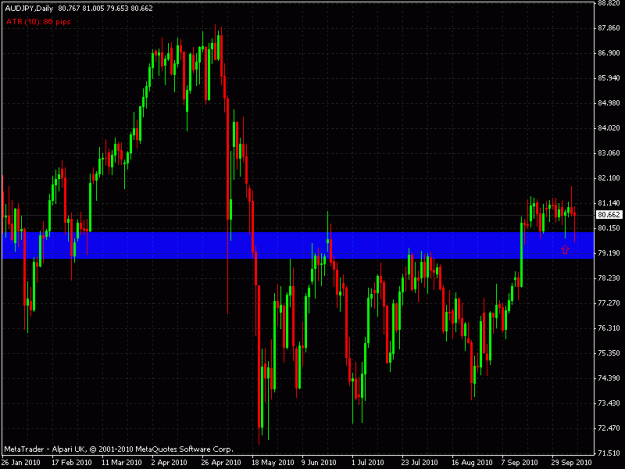This screenshot has height=469, width=625.
Task: Select the 72.470 price level
Action: (609, 428)
